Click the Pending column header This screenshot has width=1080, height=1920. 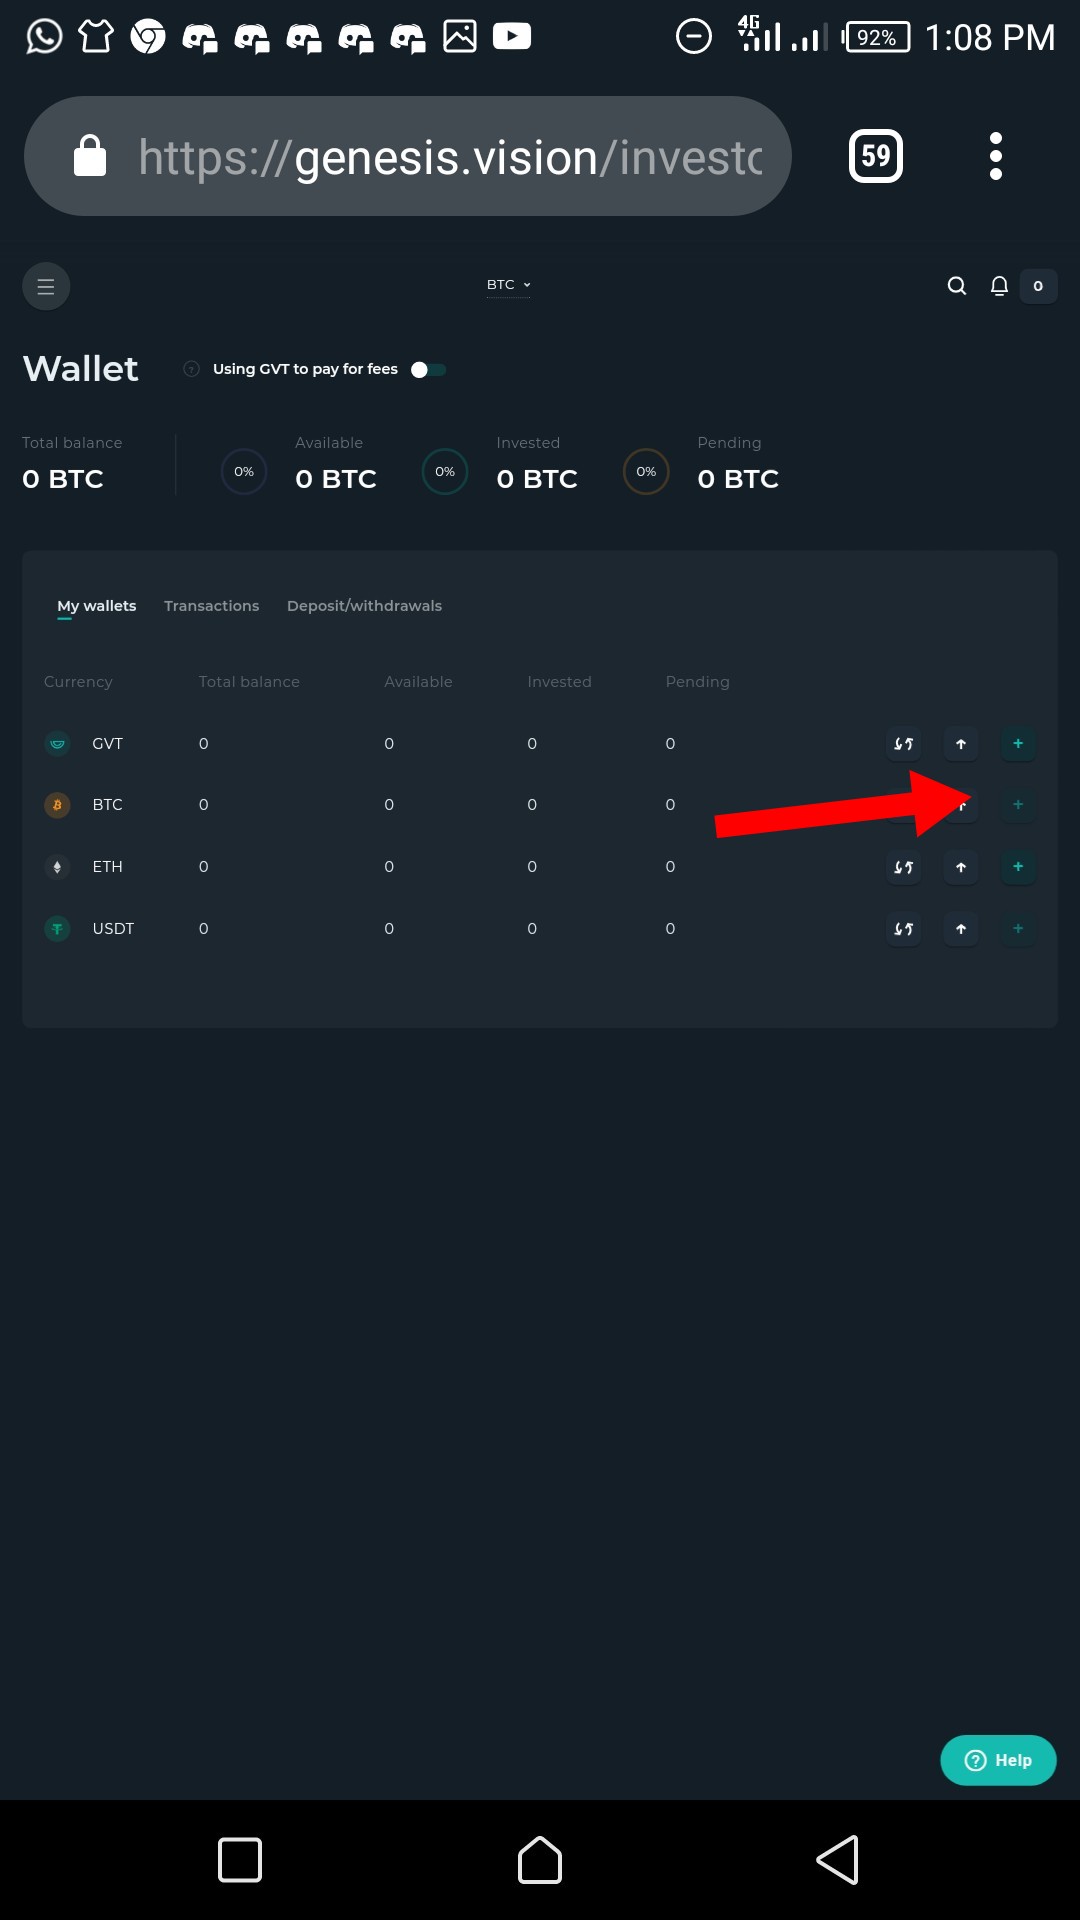coord(697,682)
